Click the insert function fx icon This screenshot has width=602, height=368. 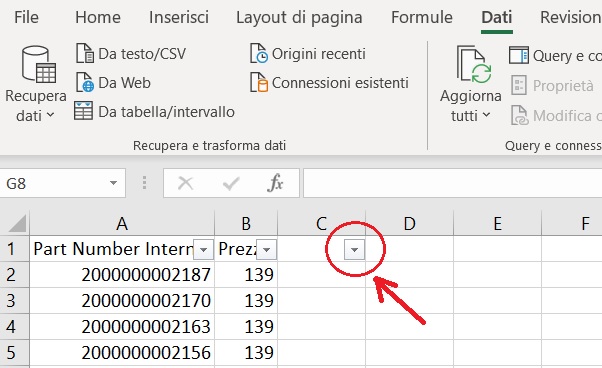[x=275, y=183]
